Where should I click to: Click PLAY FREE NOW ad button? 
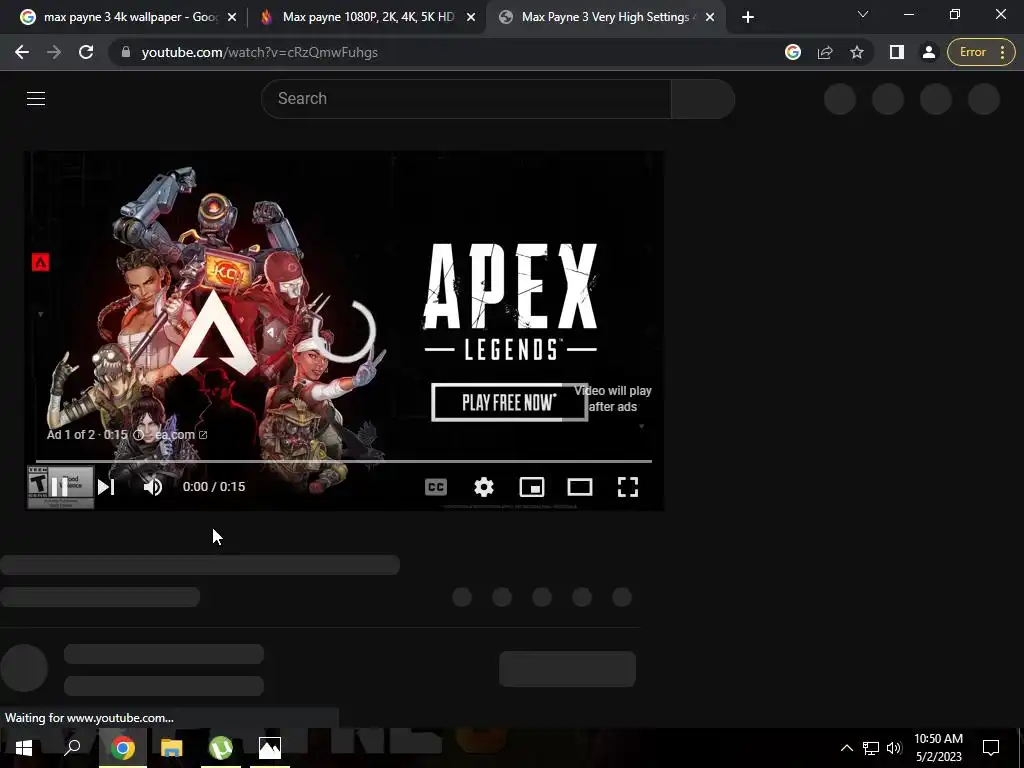[x=509, y=402]
